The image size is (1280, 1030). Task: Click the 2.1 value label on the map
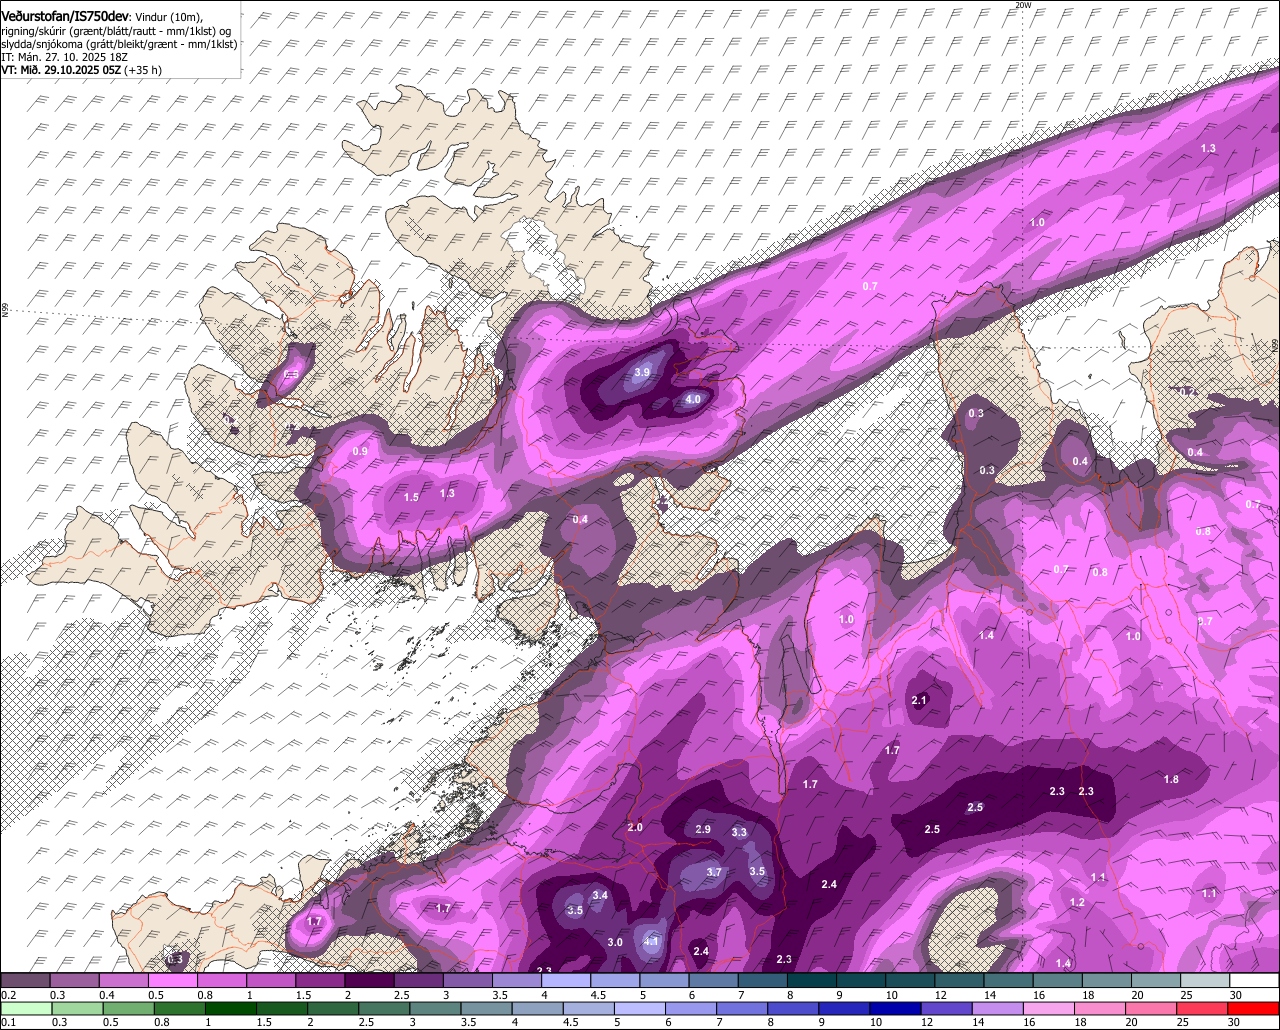(x=920, y=700)
